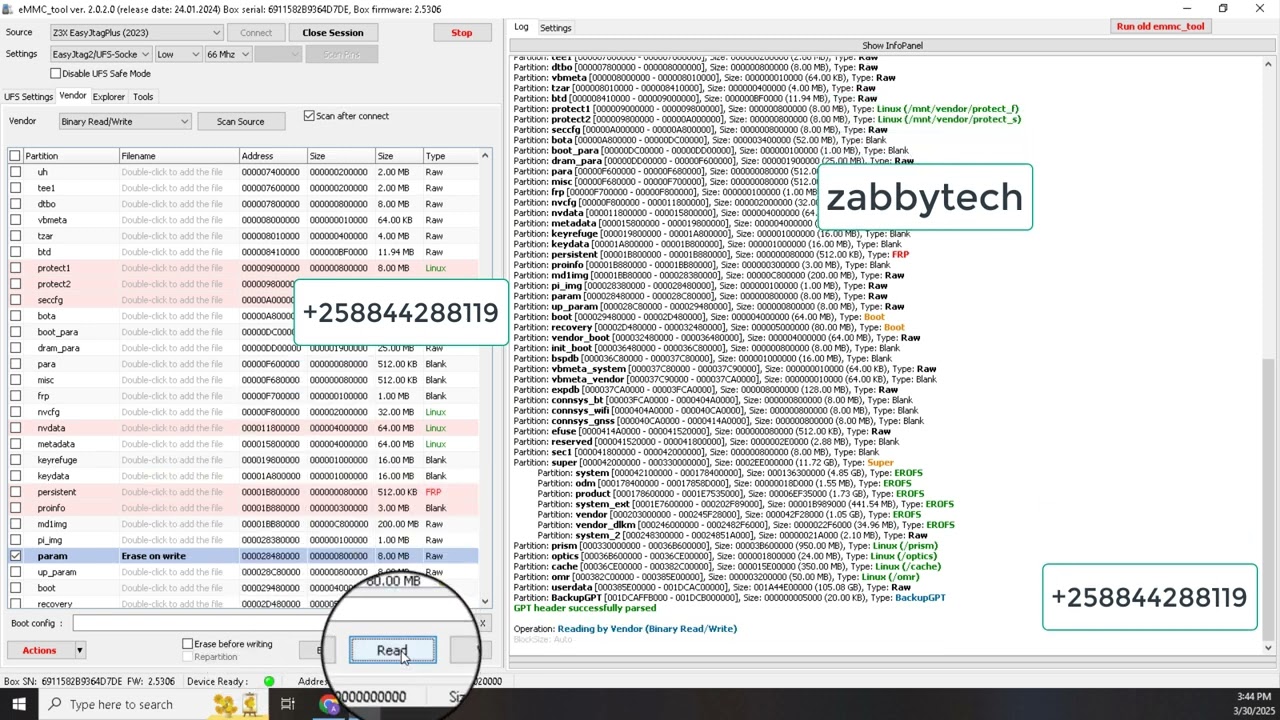The image size is (1280, 720).
Task: Click the Scan Source button
Action: tap(240, 122)
